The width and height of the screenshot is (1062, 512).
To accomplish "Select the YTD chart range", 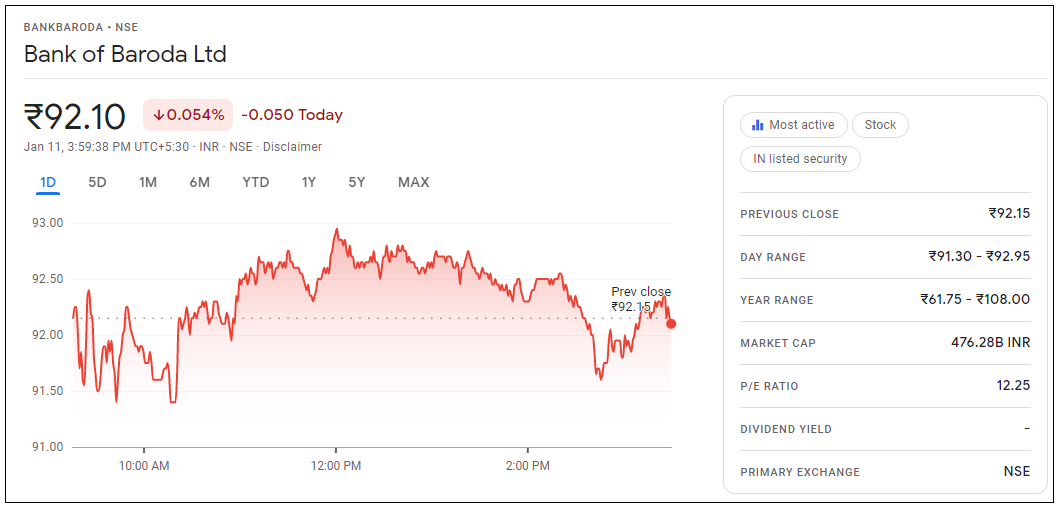I will pos(255,182).
